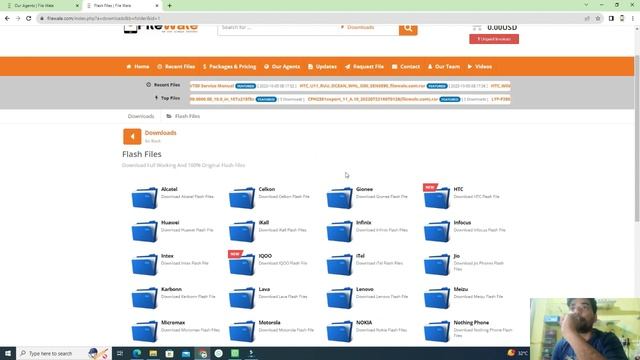Open the Contact menu item
The height and width of the screenshot is (360, 640).
[x=406, y=67]
